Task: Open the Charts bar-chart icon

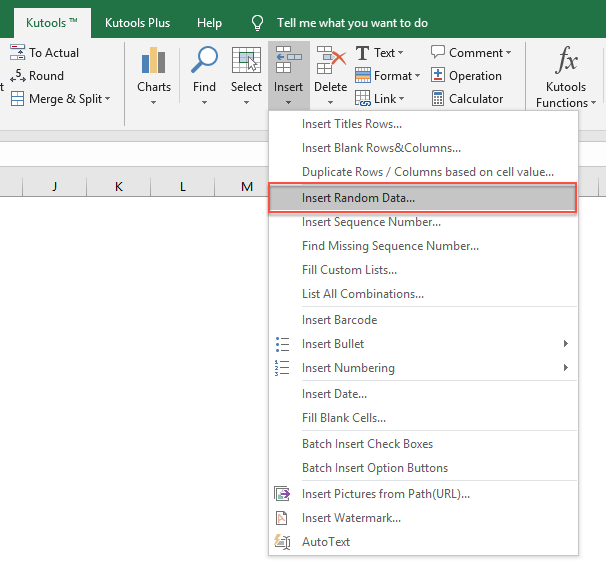Action: pos(153,60)
